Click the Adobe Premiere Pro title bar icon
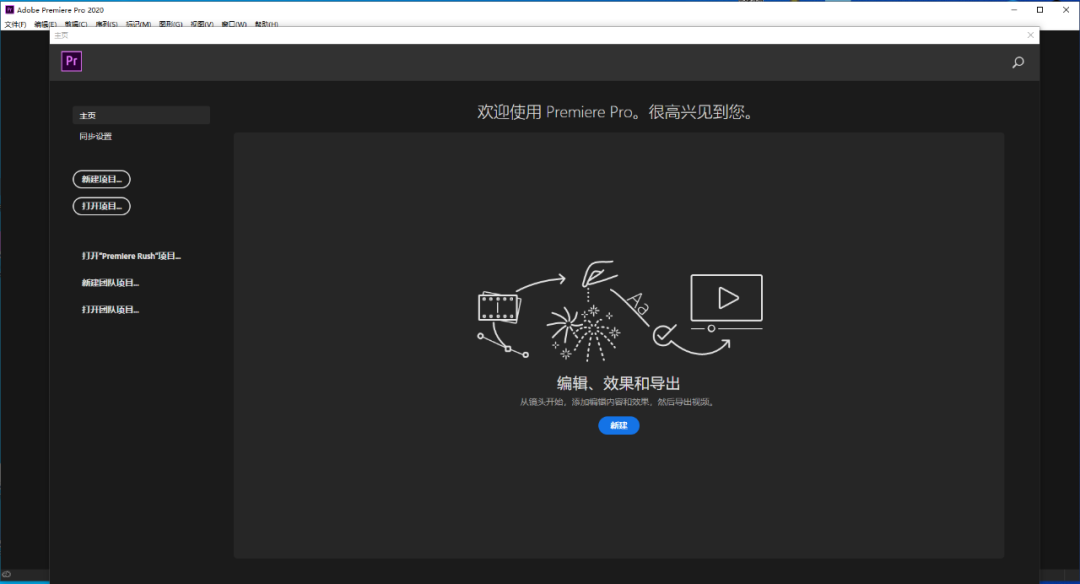 click(10, 10)
